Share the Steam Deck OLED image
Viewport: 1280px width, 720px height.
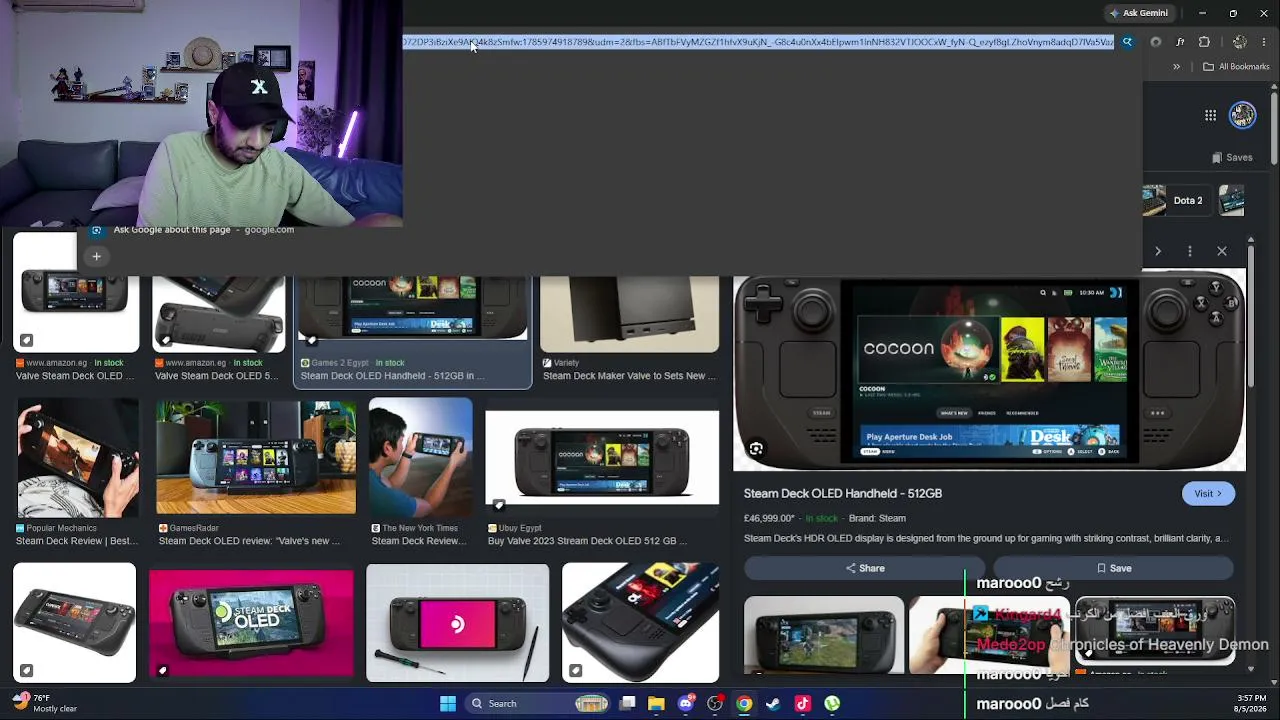click(864, 568)
